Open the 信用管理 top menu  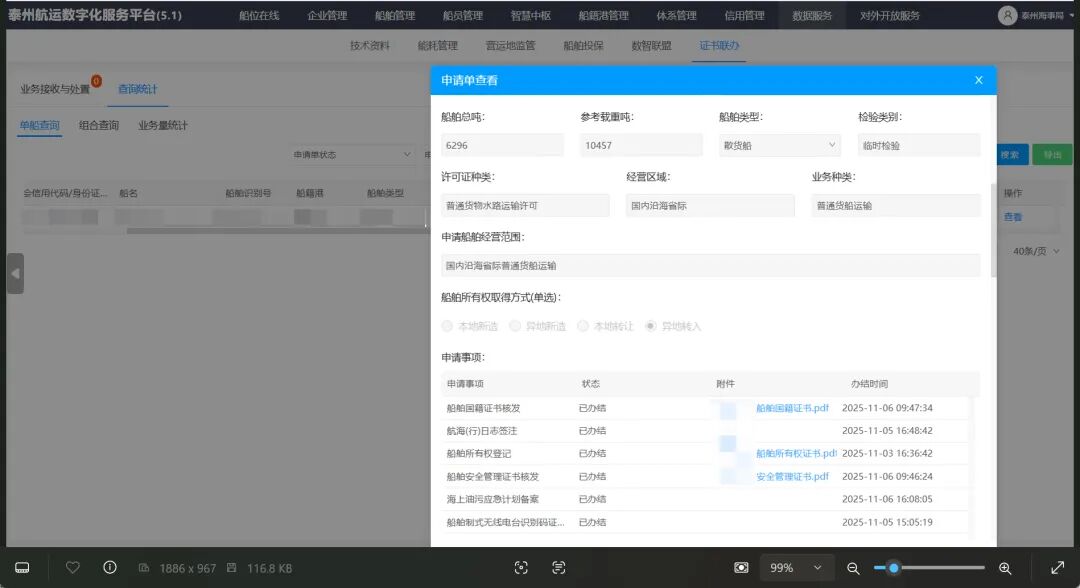(x=745, y=15)
